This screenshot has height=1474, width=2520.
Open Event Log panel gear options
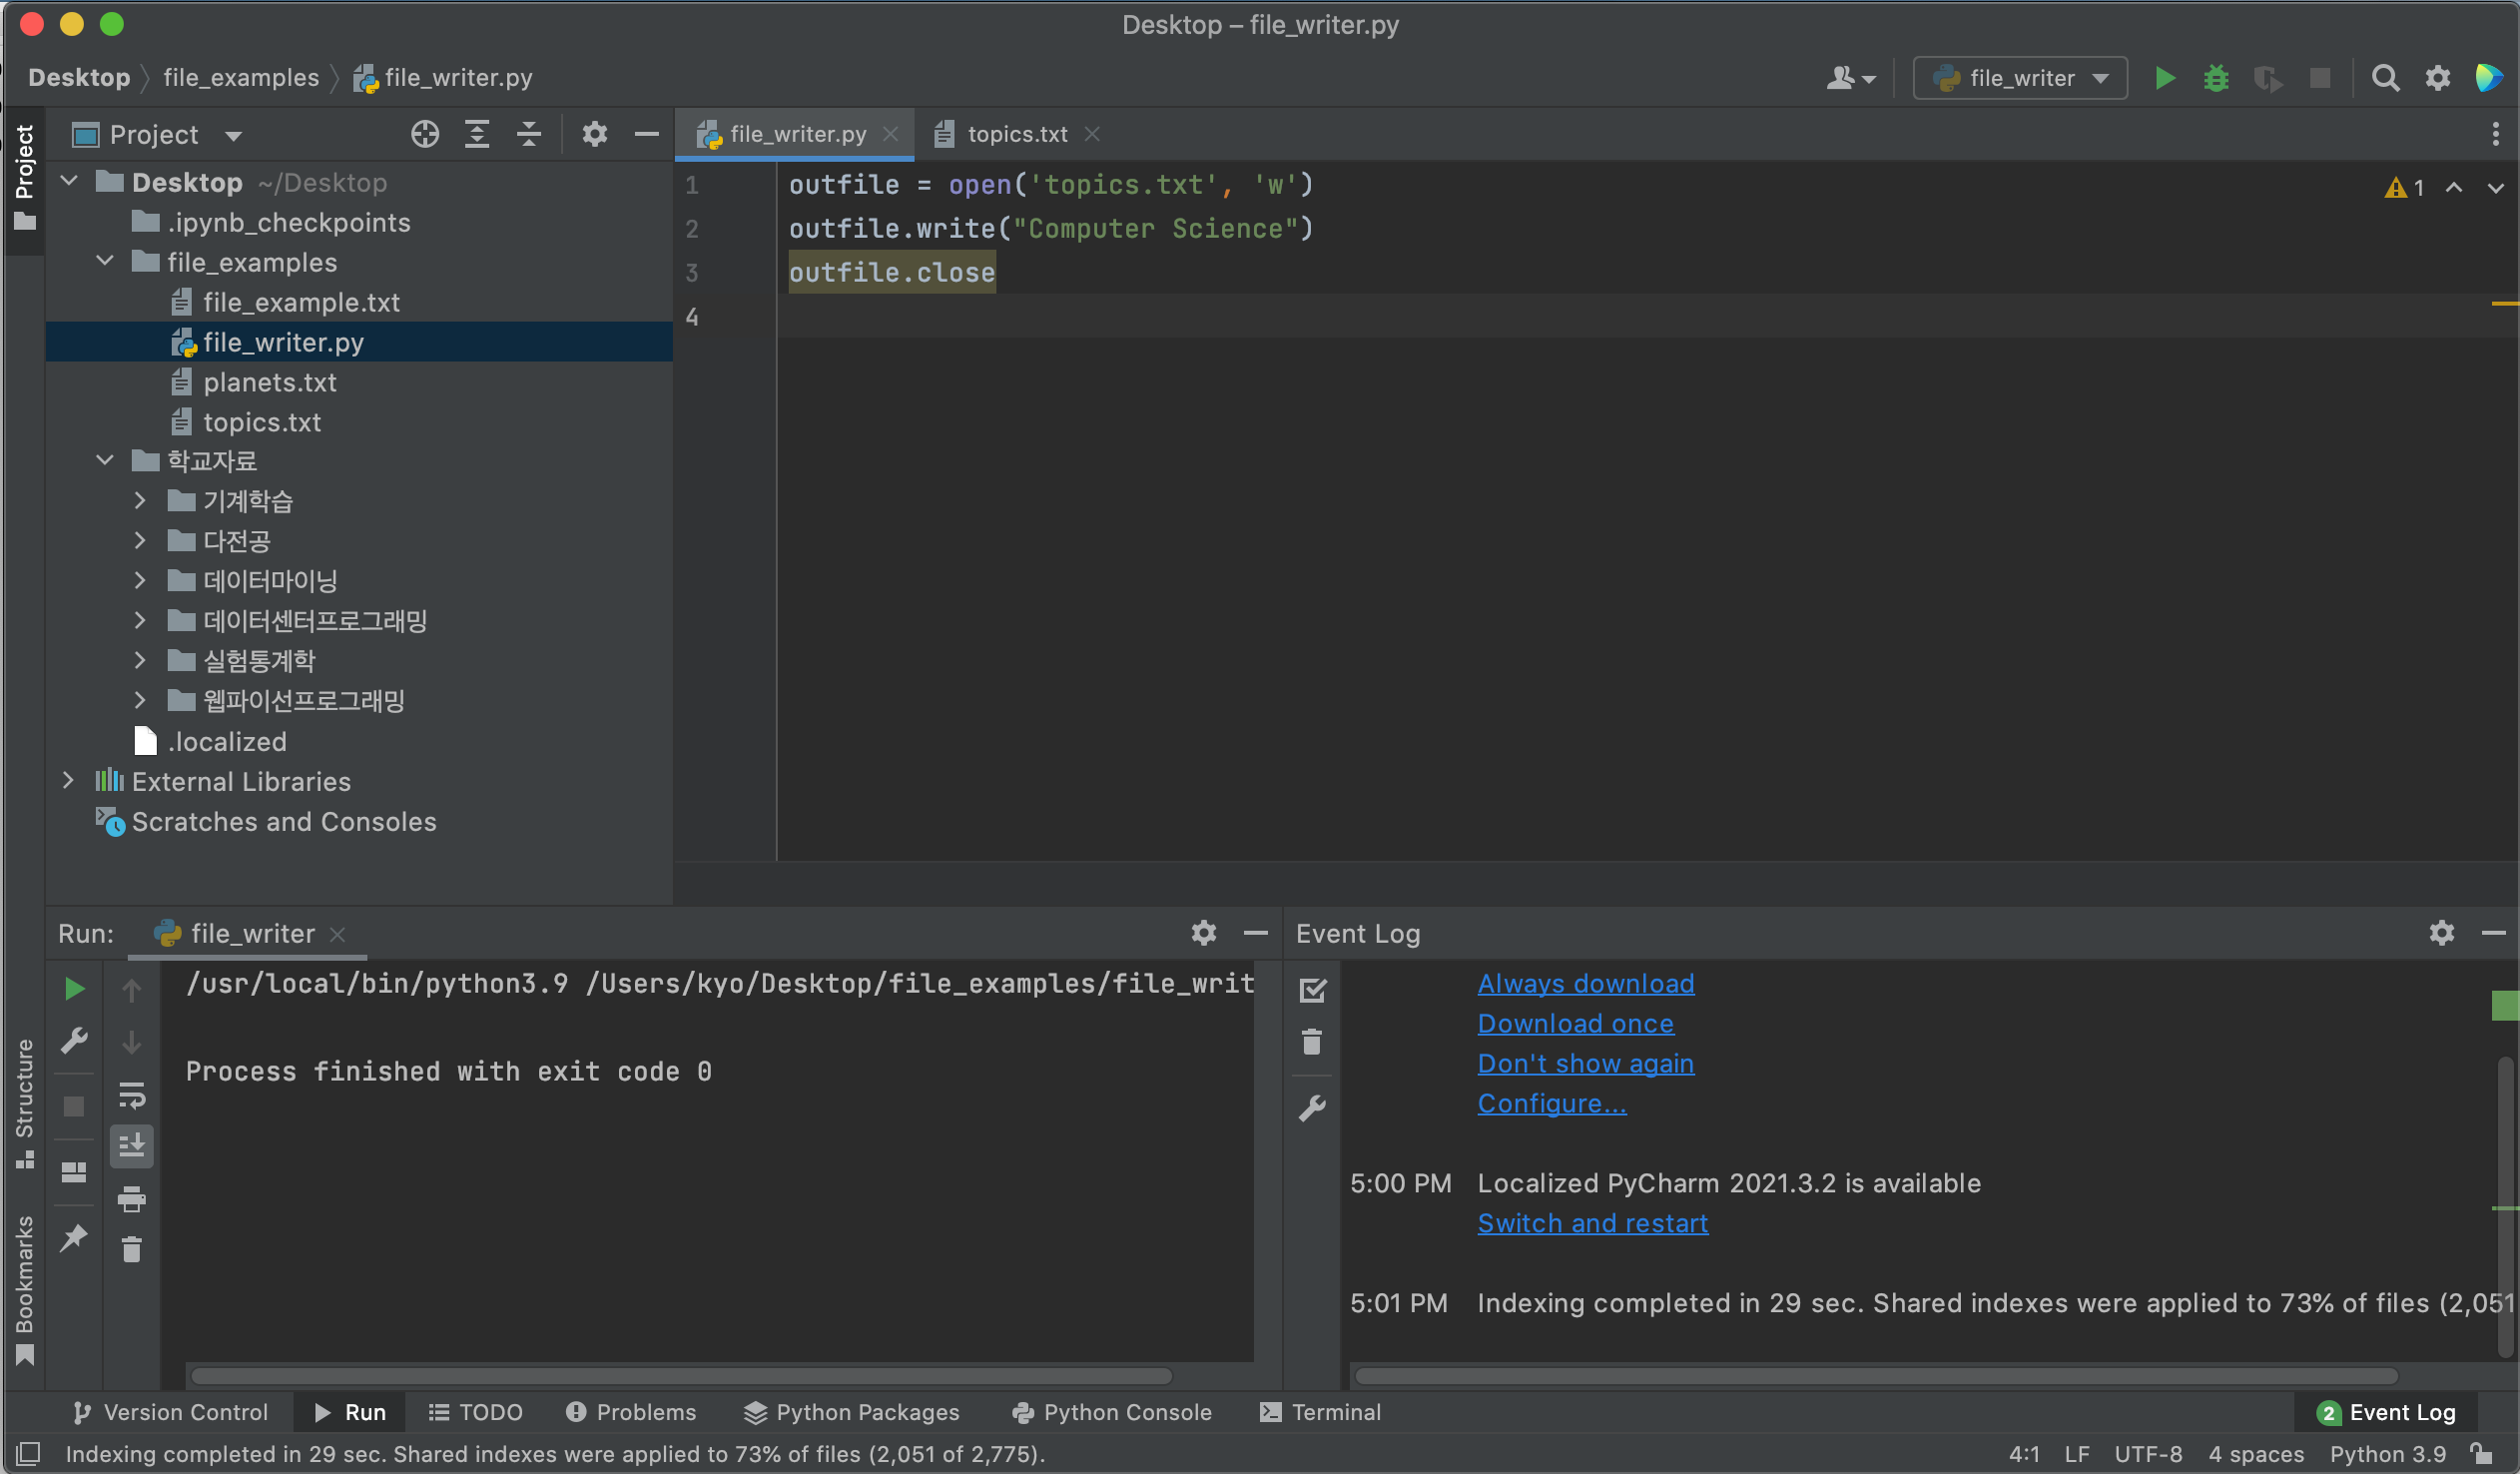2442,933
